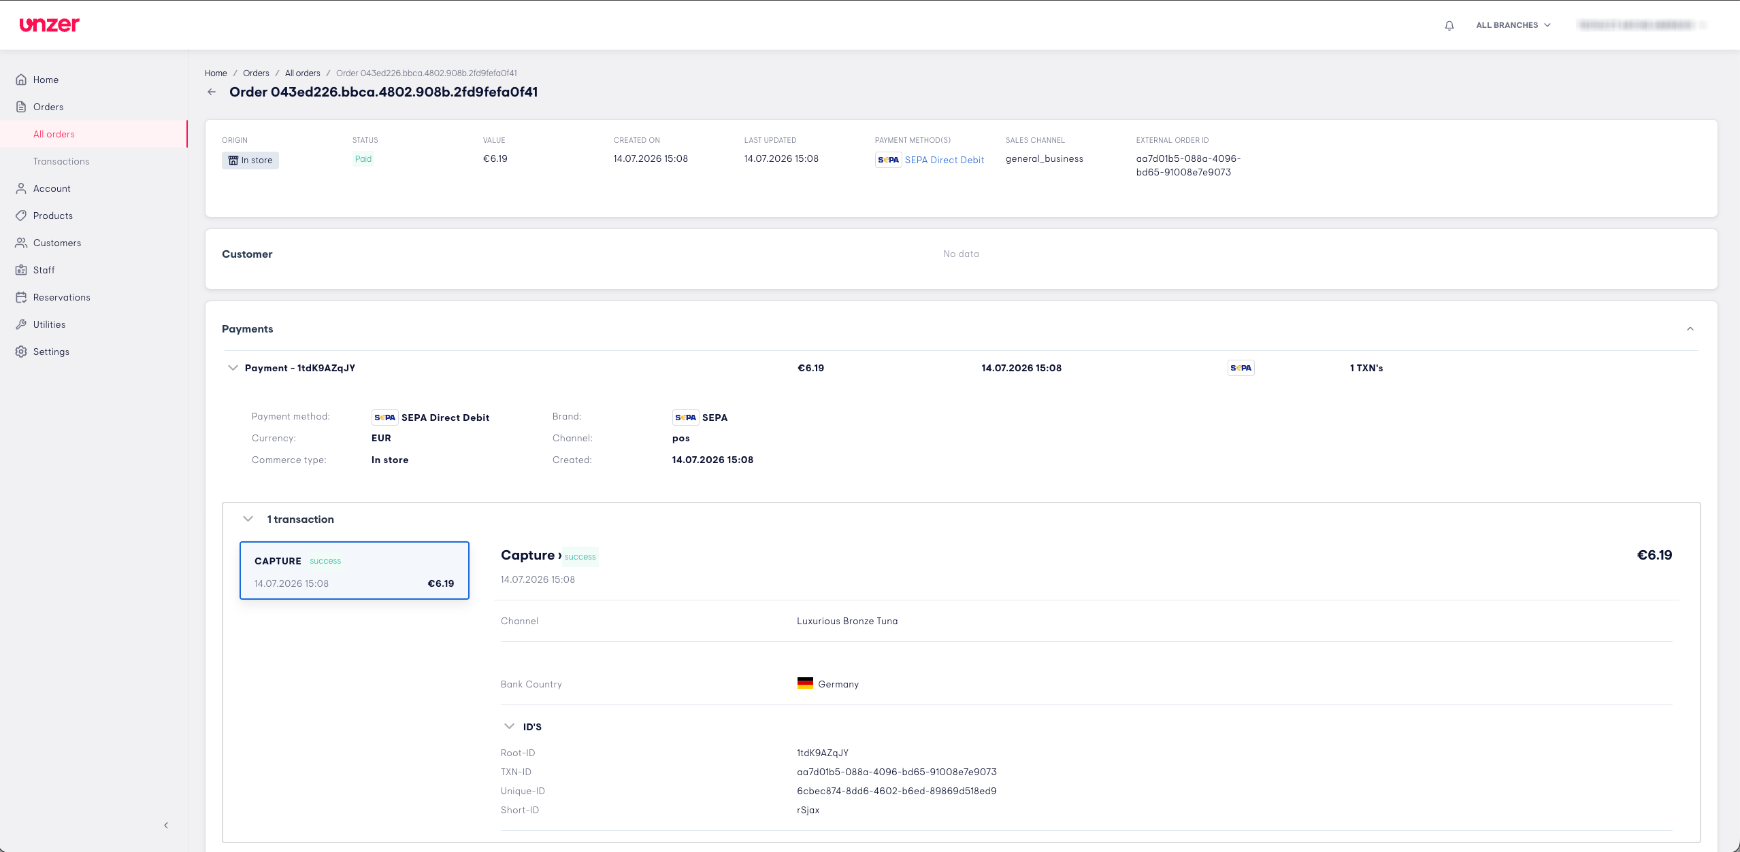Click general_business sales channel value
This screenshot has width=1740, height=852.
(x=1044, y=159)
